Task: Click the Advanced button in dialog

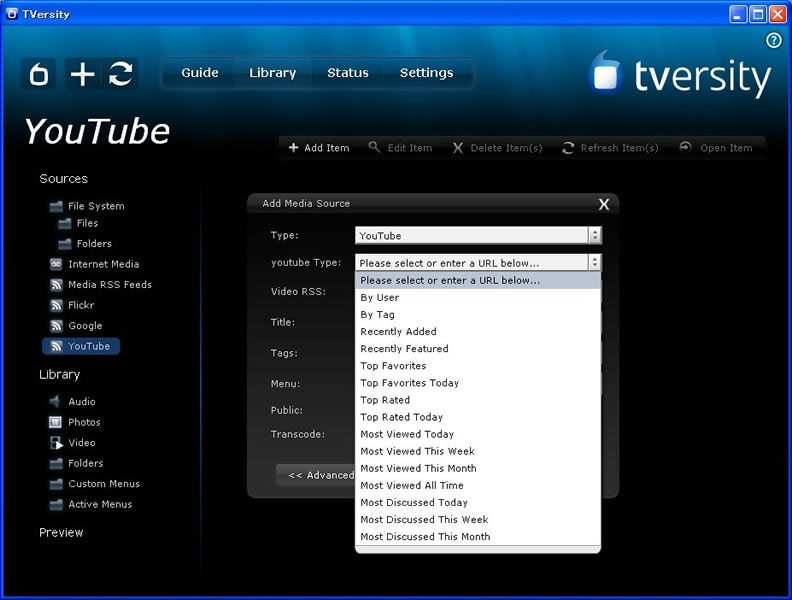Action: pyautogui.click(x=318, y=475)
